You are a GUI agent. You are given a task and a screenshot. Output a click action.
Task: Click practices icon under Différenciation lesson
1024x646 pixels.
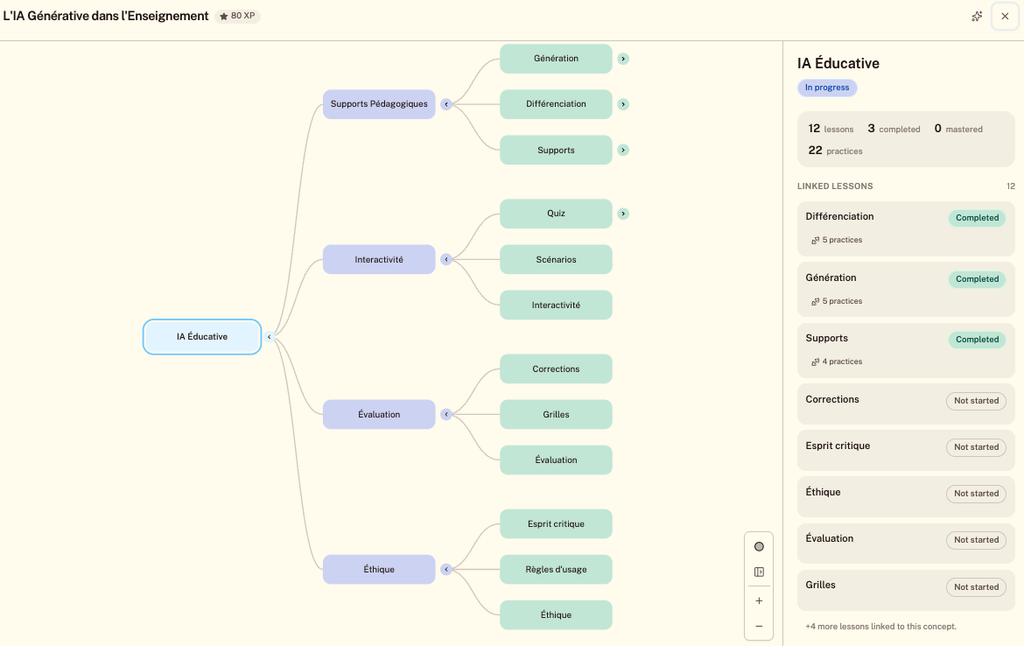point(815,240)
